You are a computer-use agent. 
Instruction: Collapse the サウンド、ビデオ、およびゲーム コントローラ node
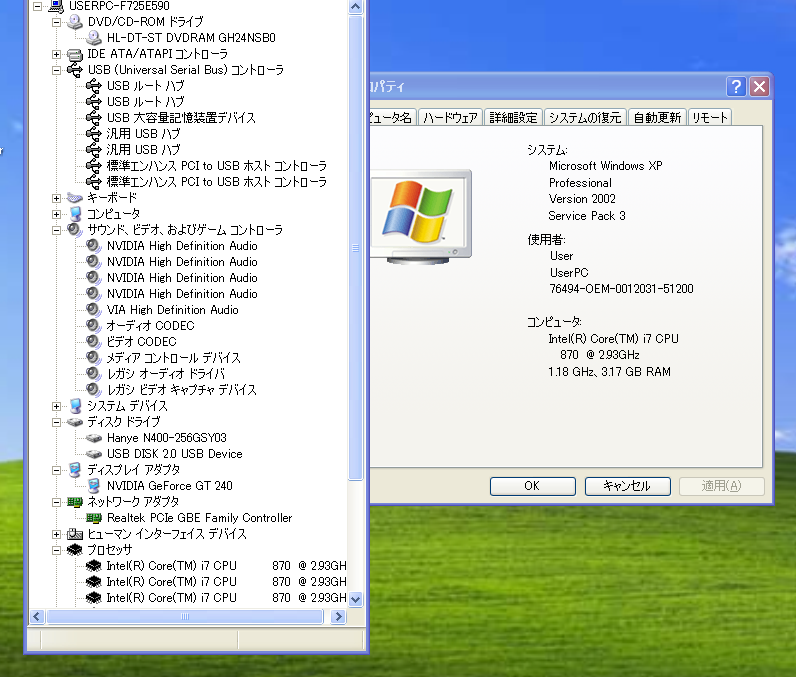click(x=56, y=230)
